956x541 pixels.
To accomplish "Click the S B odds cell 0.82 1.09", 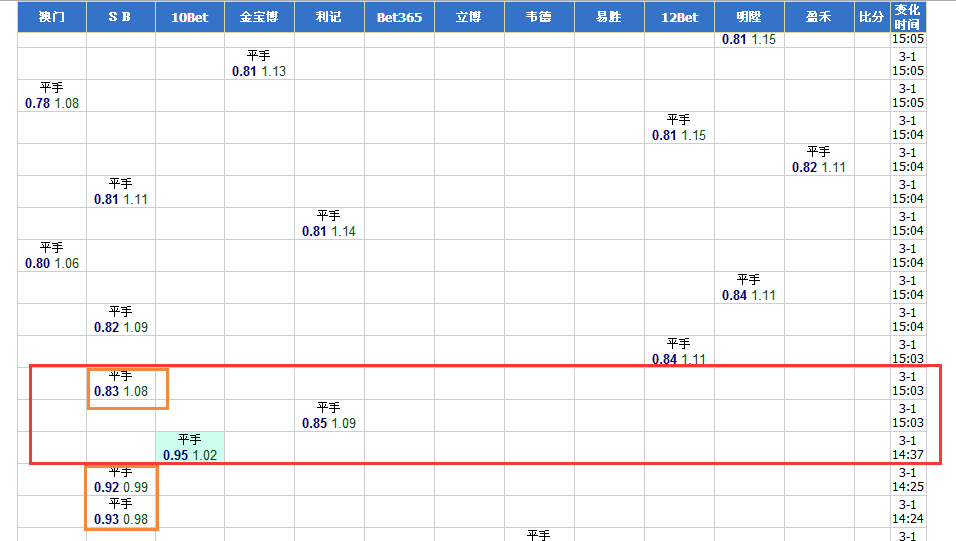I will coord(121,320).
